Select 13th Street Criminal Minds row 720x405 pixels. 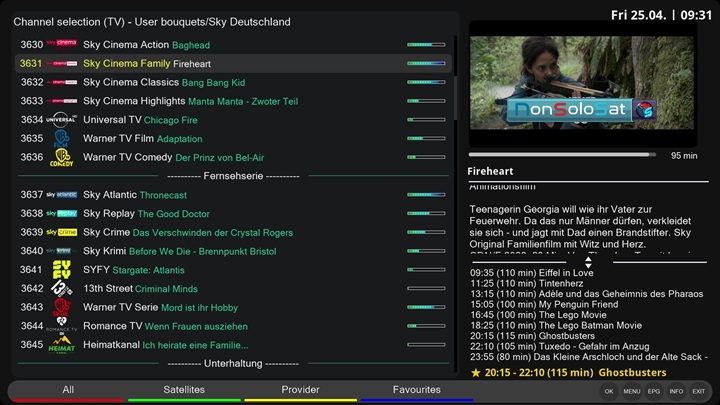(x=233, y=288)
